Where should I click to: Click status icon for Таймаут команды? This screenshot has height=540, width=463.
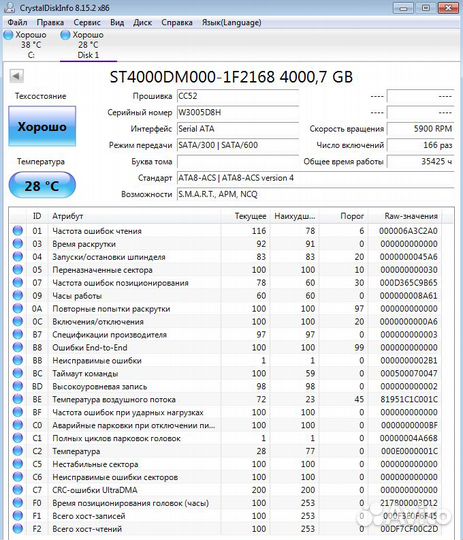point(18,373)
